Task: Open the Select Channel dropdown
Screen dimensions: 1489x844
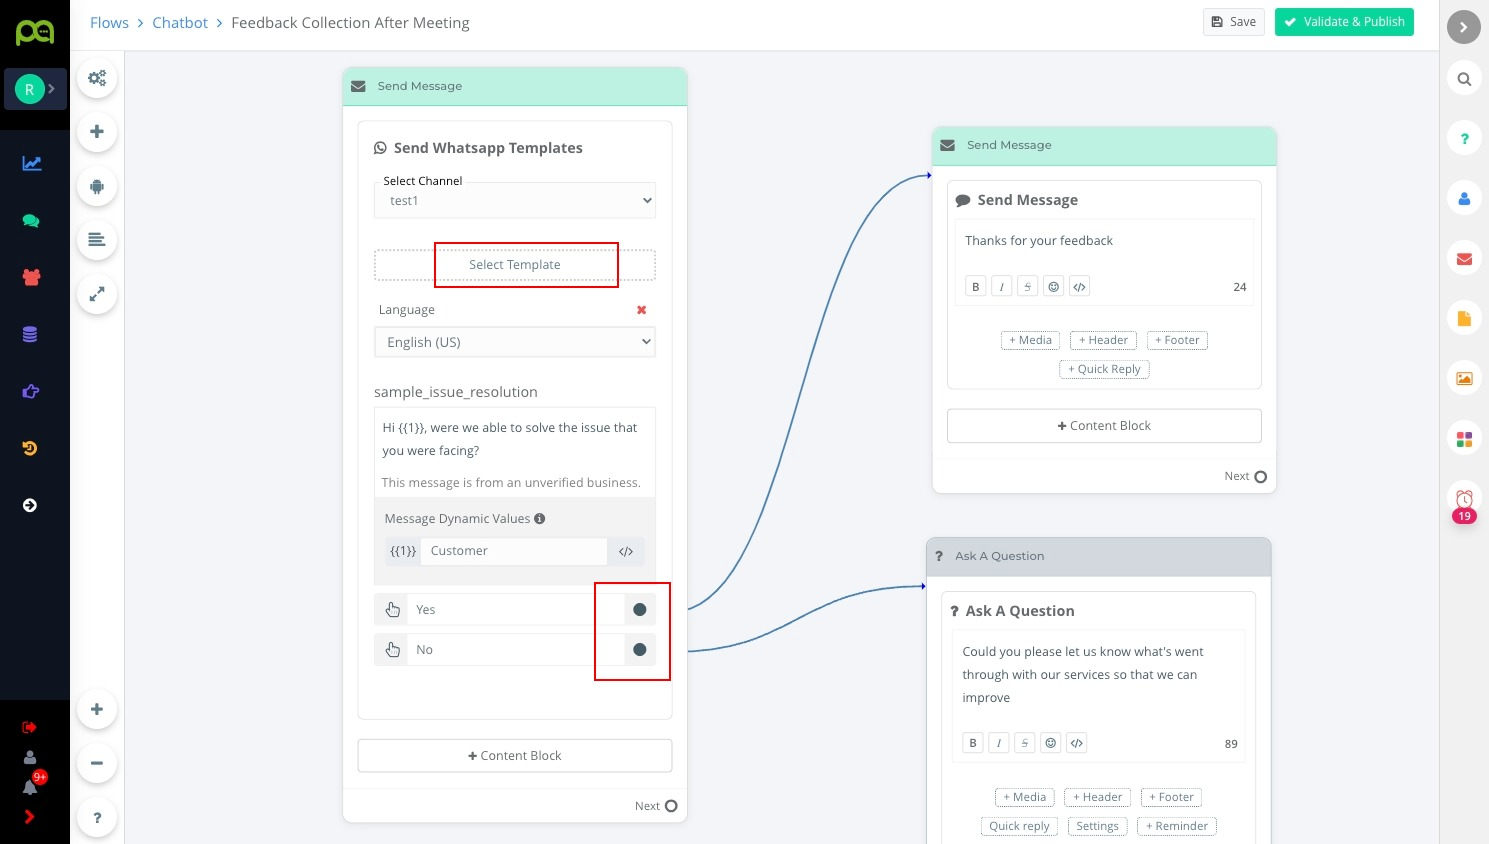Action: tap(515, 201)
